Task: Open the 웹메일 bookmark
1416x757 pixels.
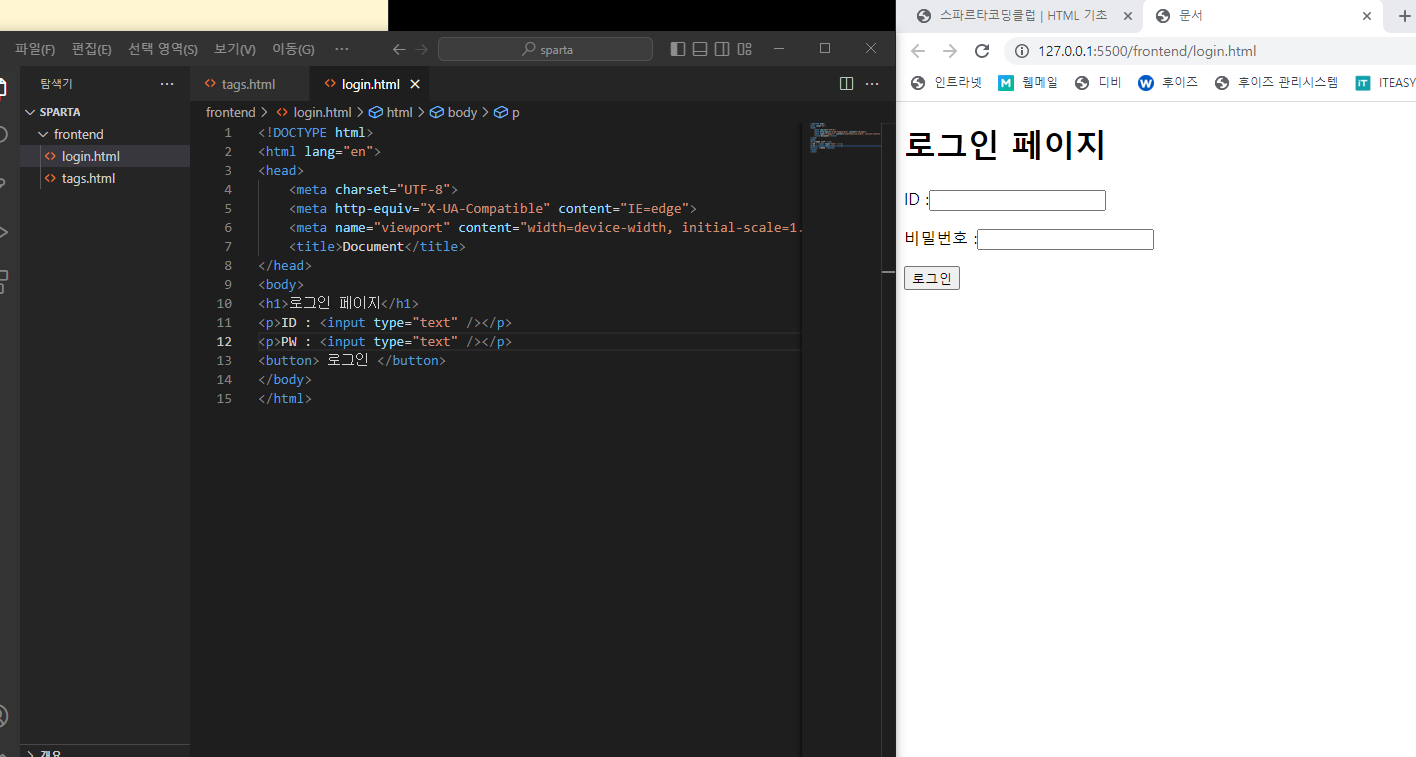Action: coord(1028,83)
